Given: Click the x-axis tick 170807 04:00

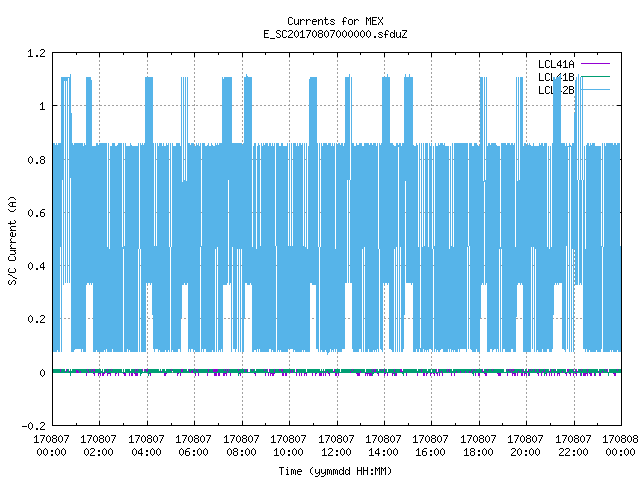Looking at the screenshot, I should pyautogui.click(x=146, y=446).
